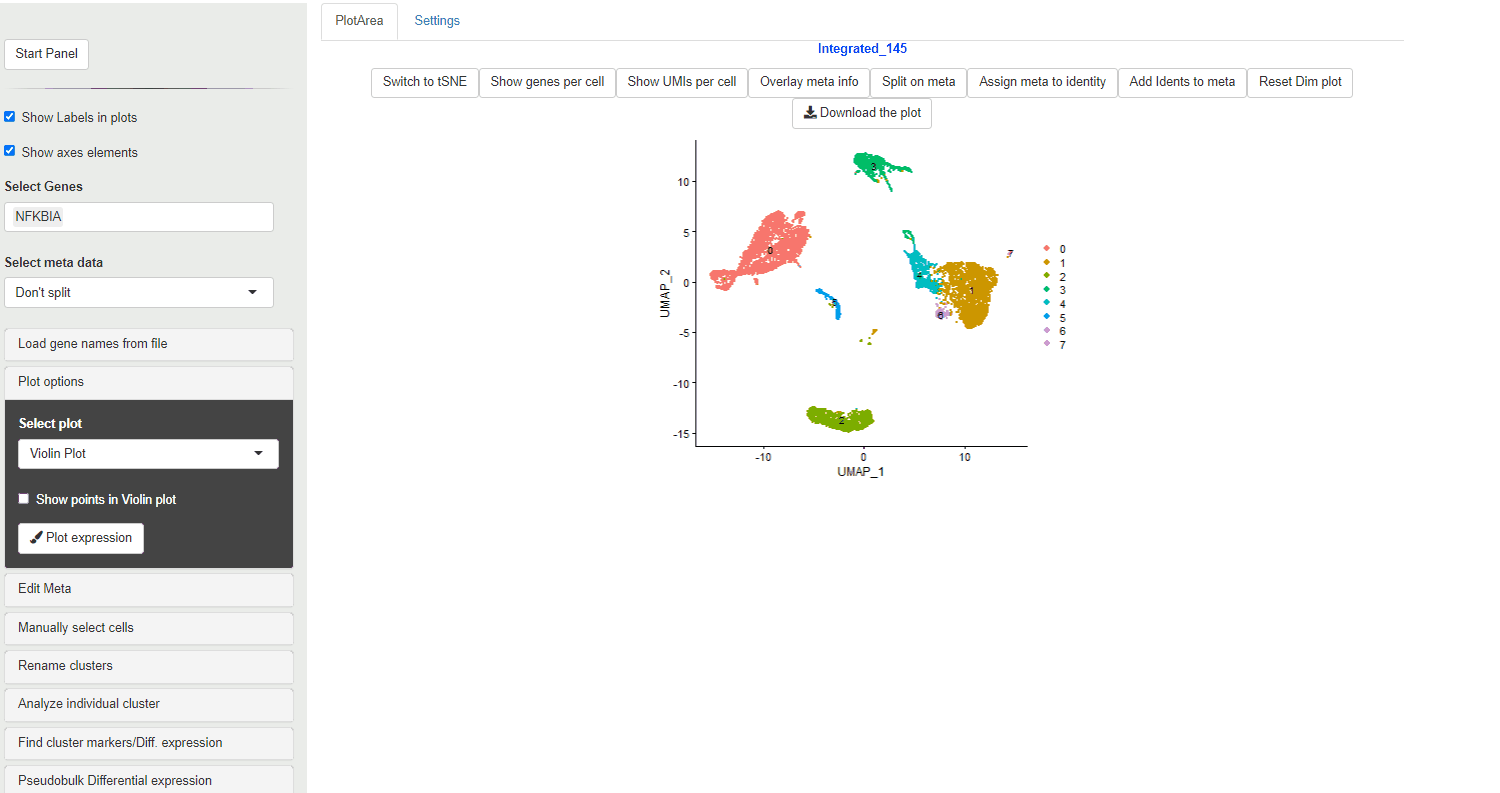Expand the Edit Meta section
This screenshot has height=793, width=1500.
149,589
